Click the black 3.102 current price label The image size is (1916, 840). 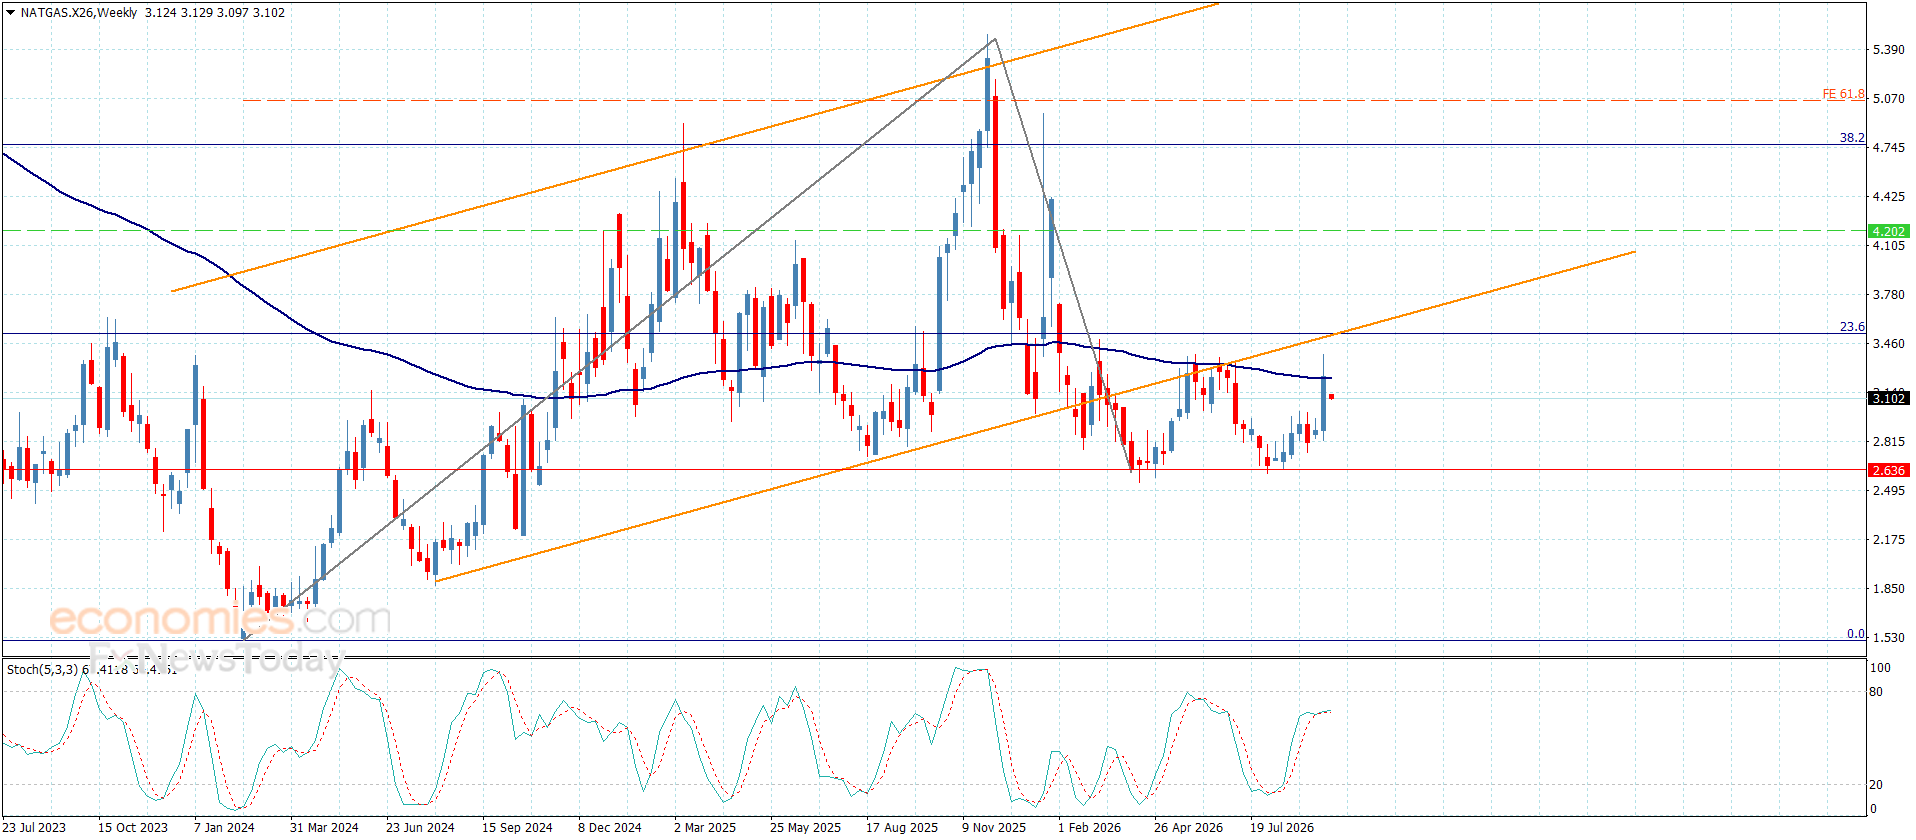click(x=1888, y=398)
